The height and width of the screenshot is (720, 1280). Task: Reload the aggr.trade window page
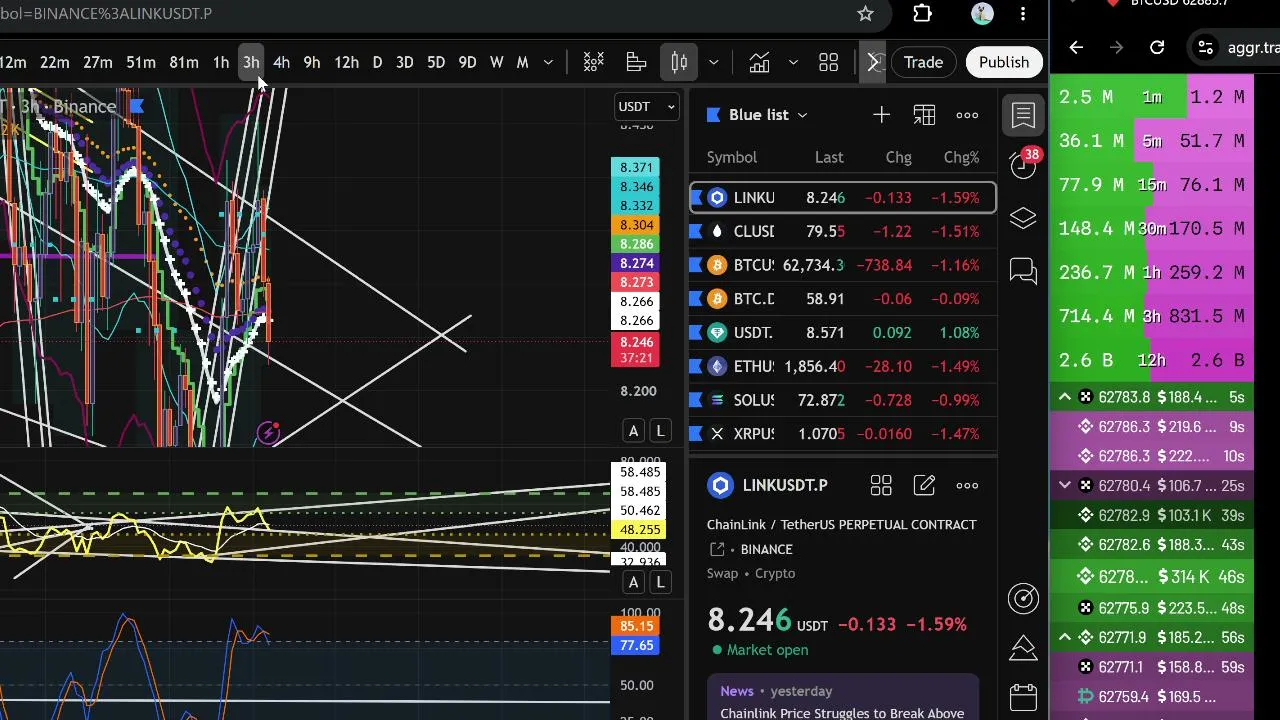[x=1157, y=47]
